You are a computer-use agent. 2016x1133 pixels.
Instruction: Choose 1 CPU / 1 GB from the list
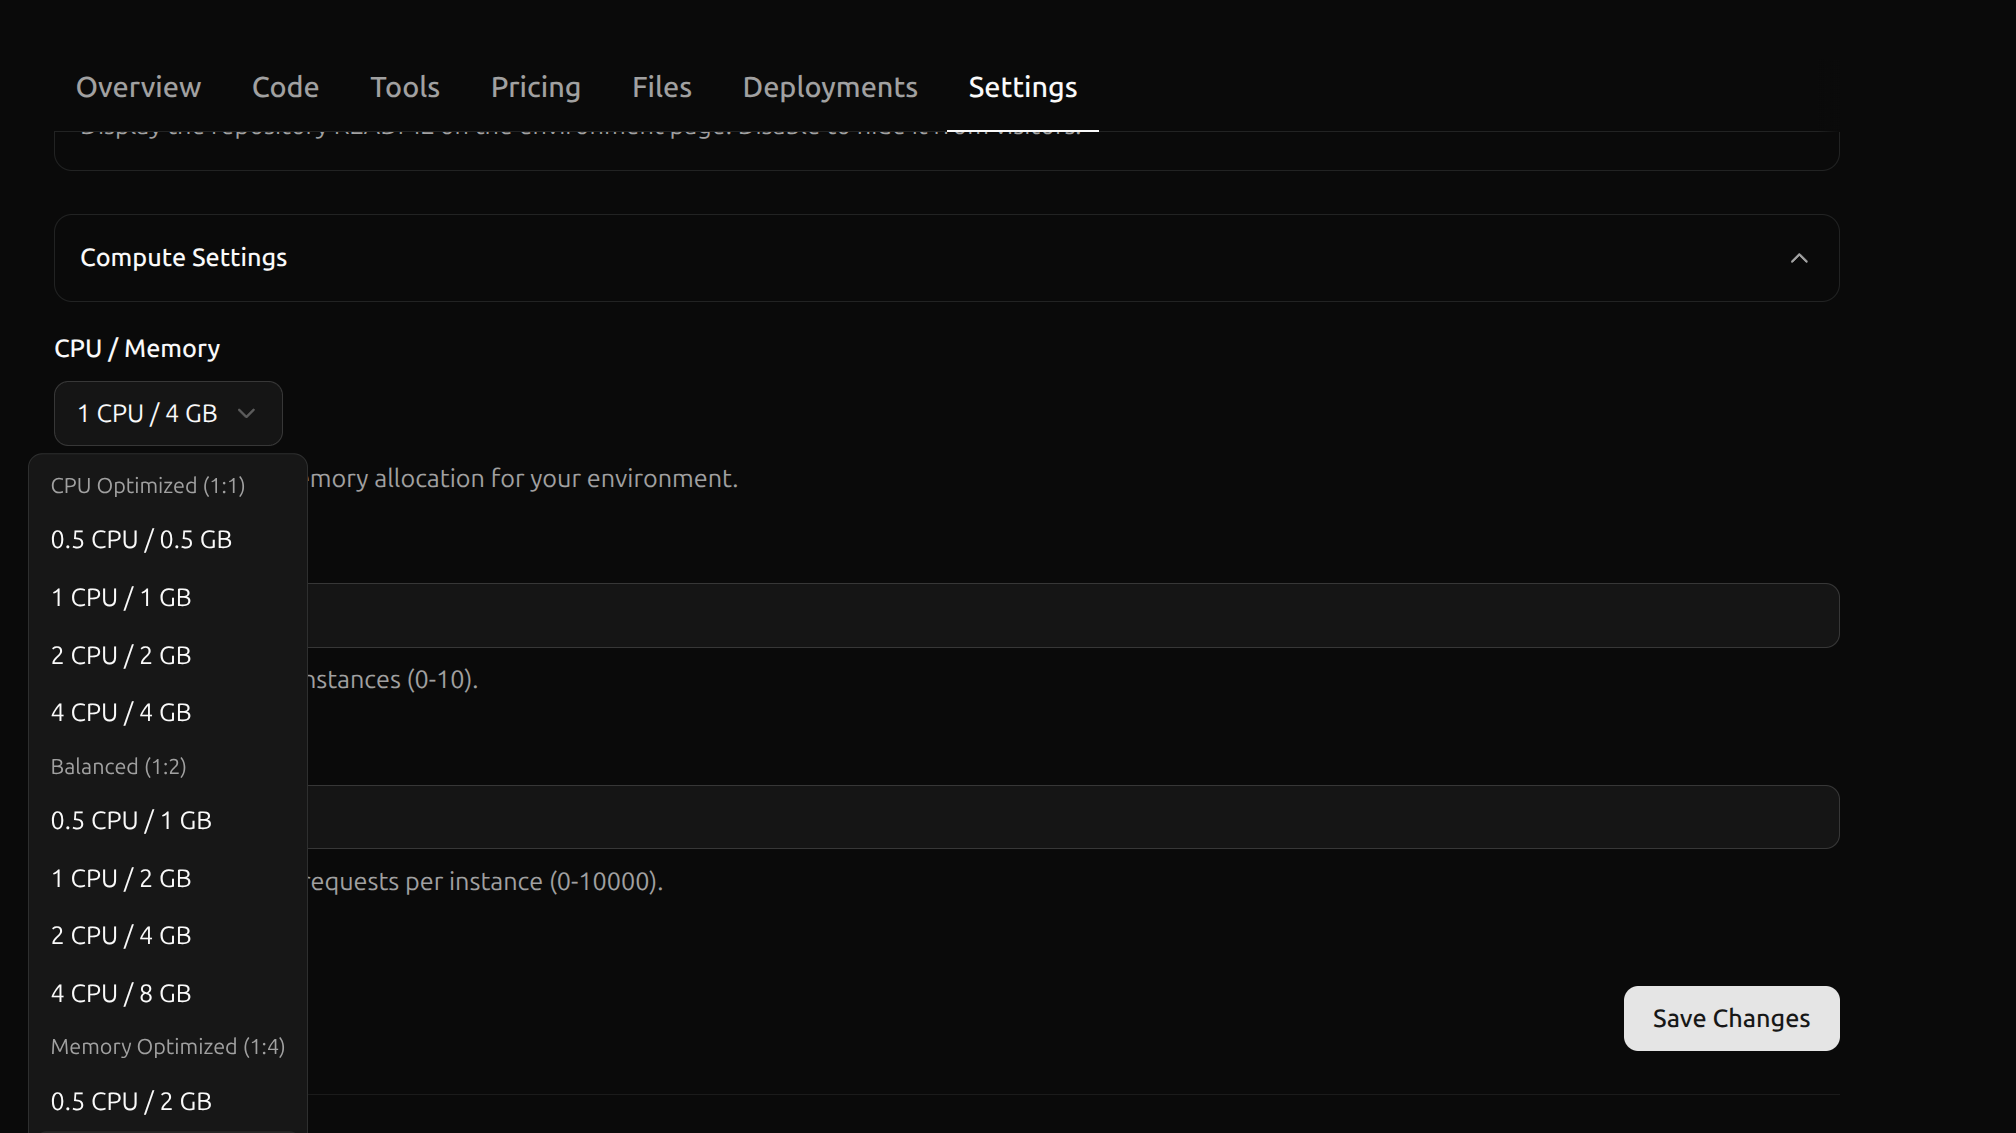121,597
